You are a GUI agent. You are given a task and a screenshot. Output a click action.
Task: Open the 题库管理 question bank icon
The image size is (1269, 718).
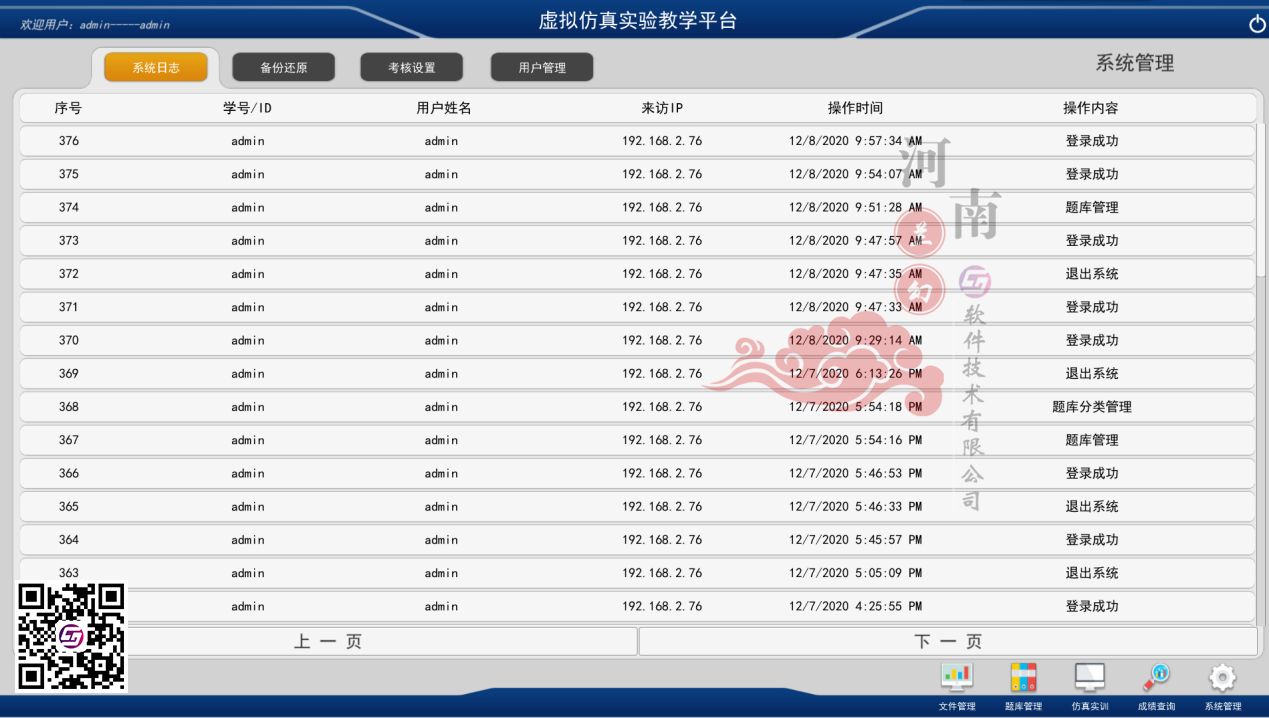(1023, 679)
